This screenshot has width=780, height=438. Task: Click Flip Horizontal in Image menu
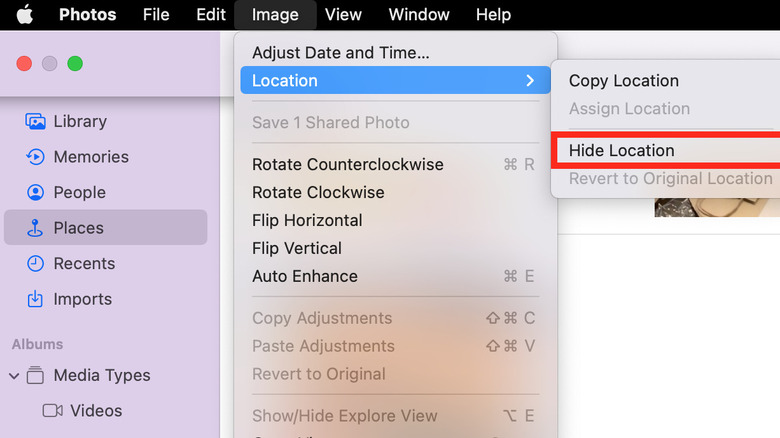click(x=307, y=220)
